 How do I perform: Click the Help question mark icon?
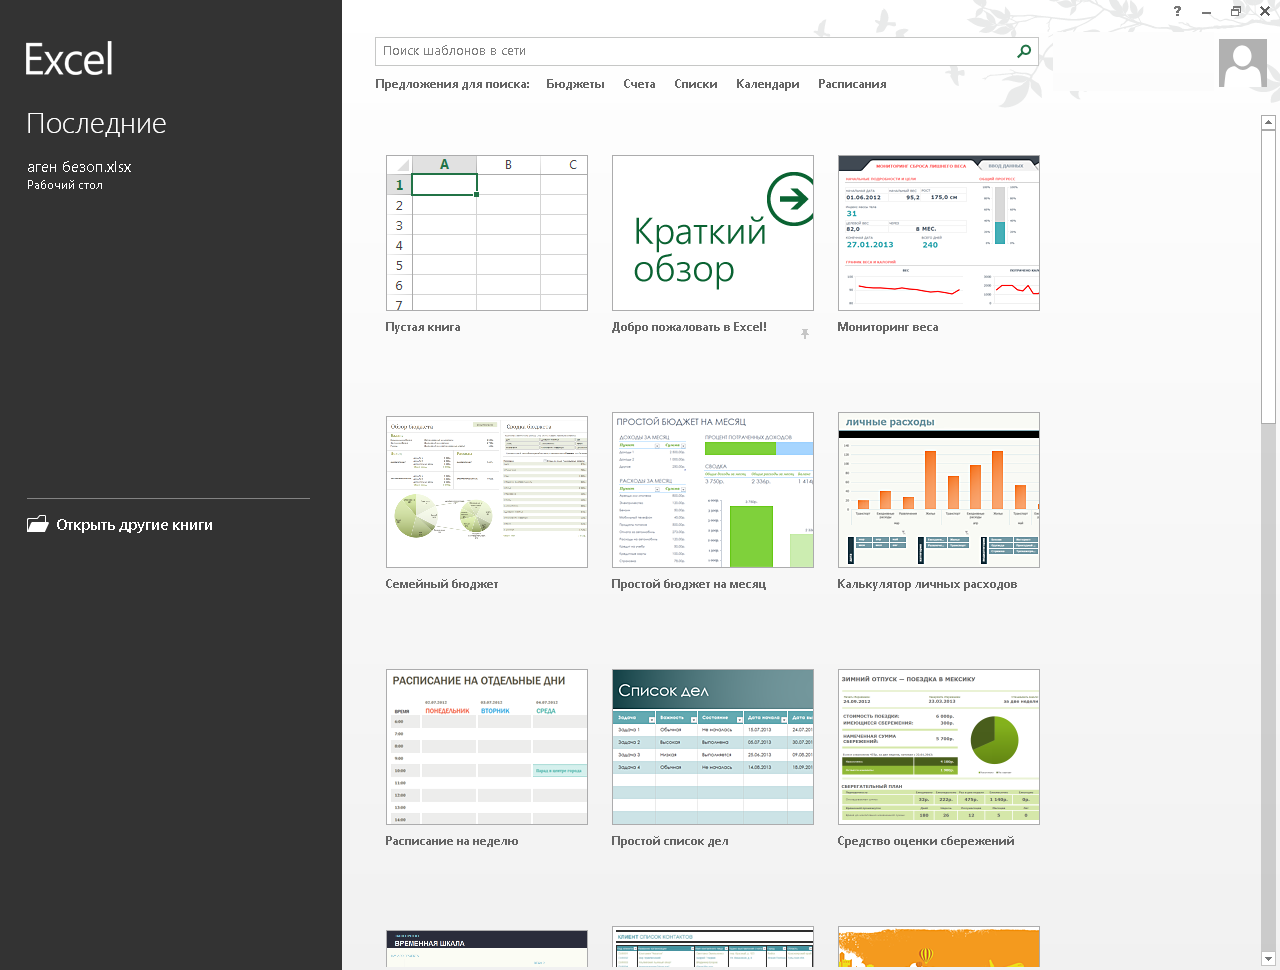[1177, 11]
